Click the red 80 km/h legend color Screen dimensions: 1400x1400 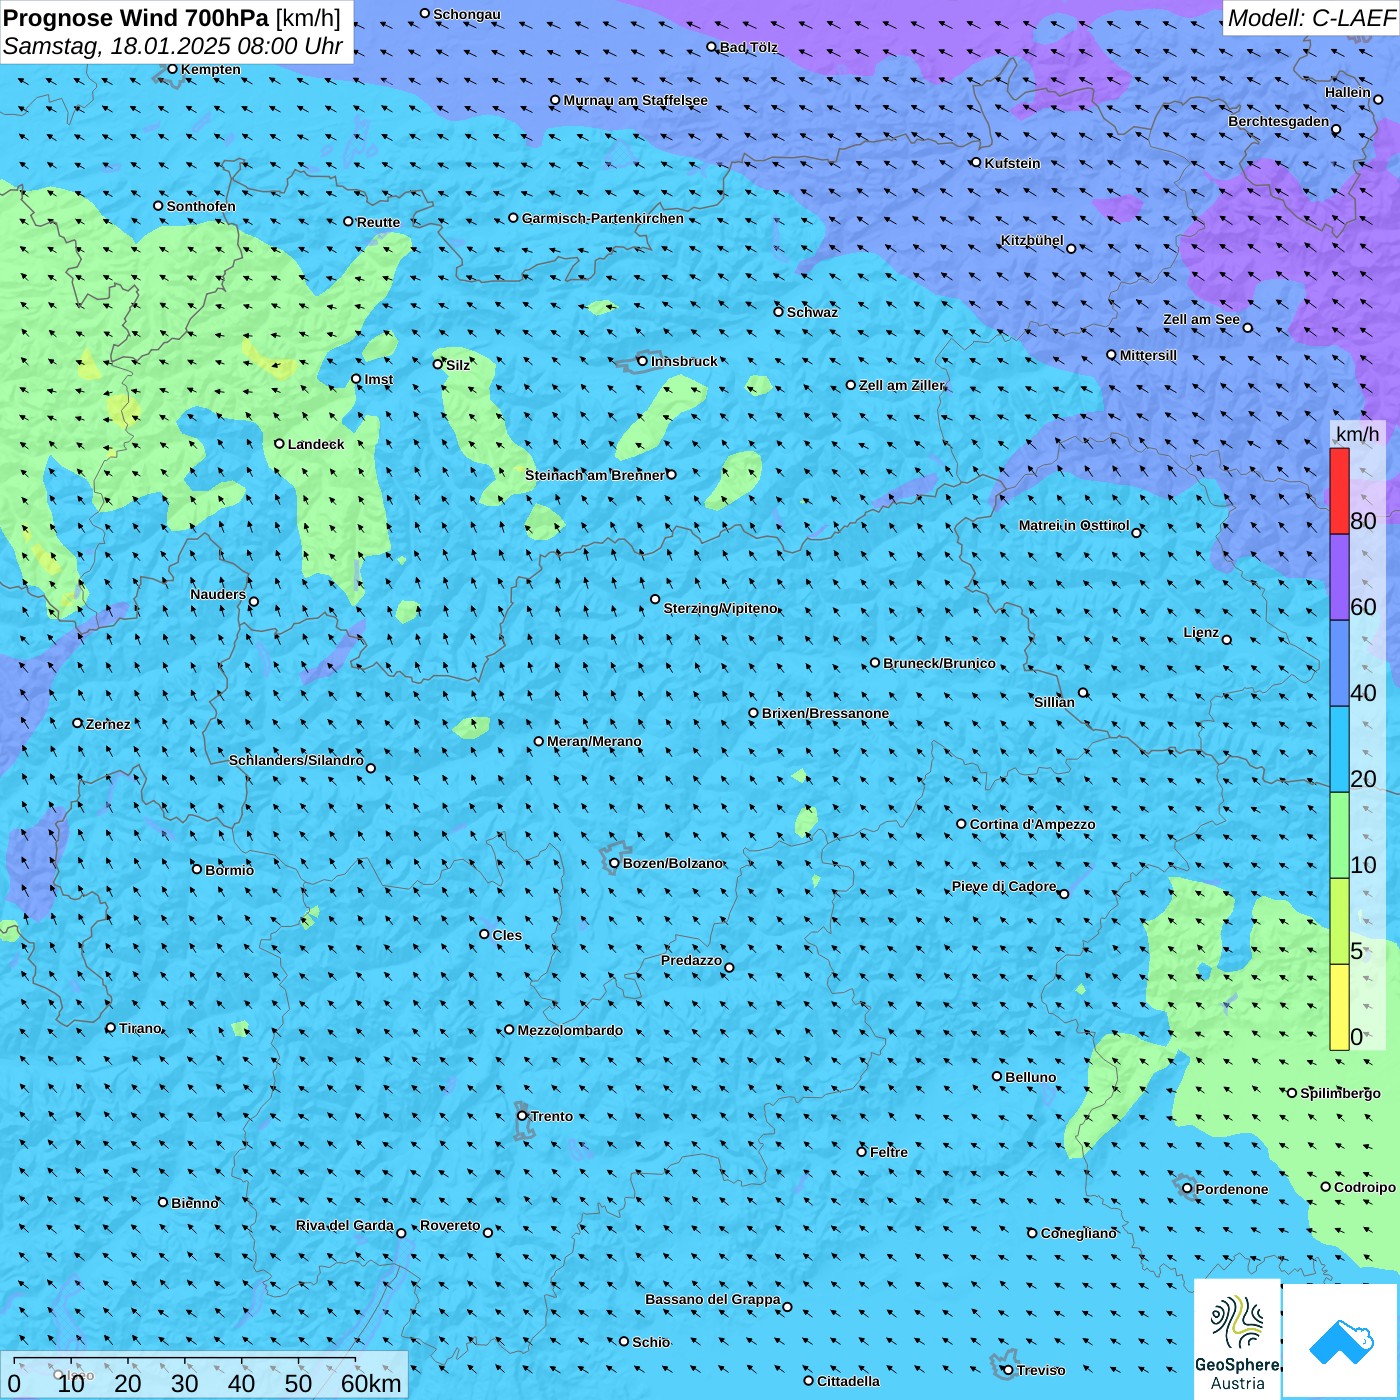(1339, 491)
